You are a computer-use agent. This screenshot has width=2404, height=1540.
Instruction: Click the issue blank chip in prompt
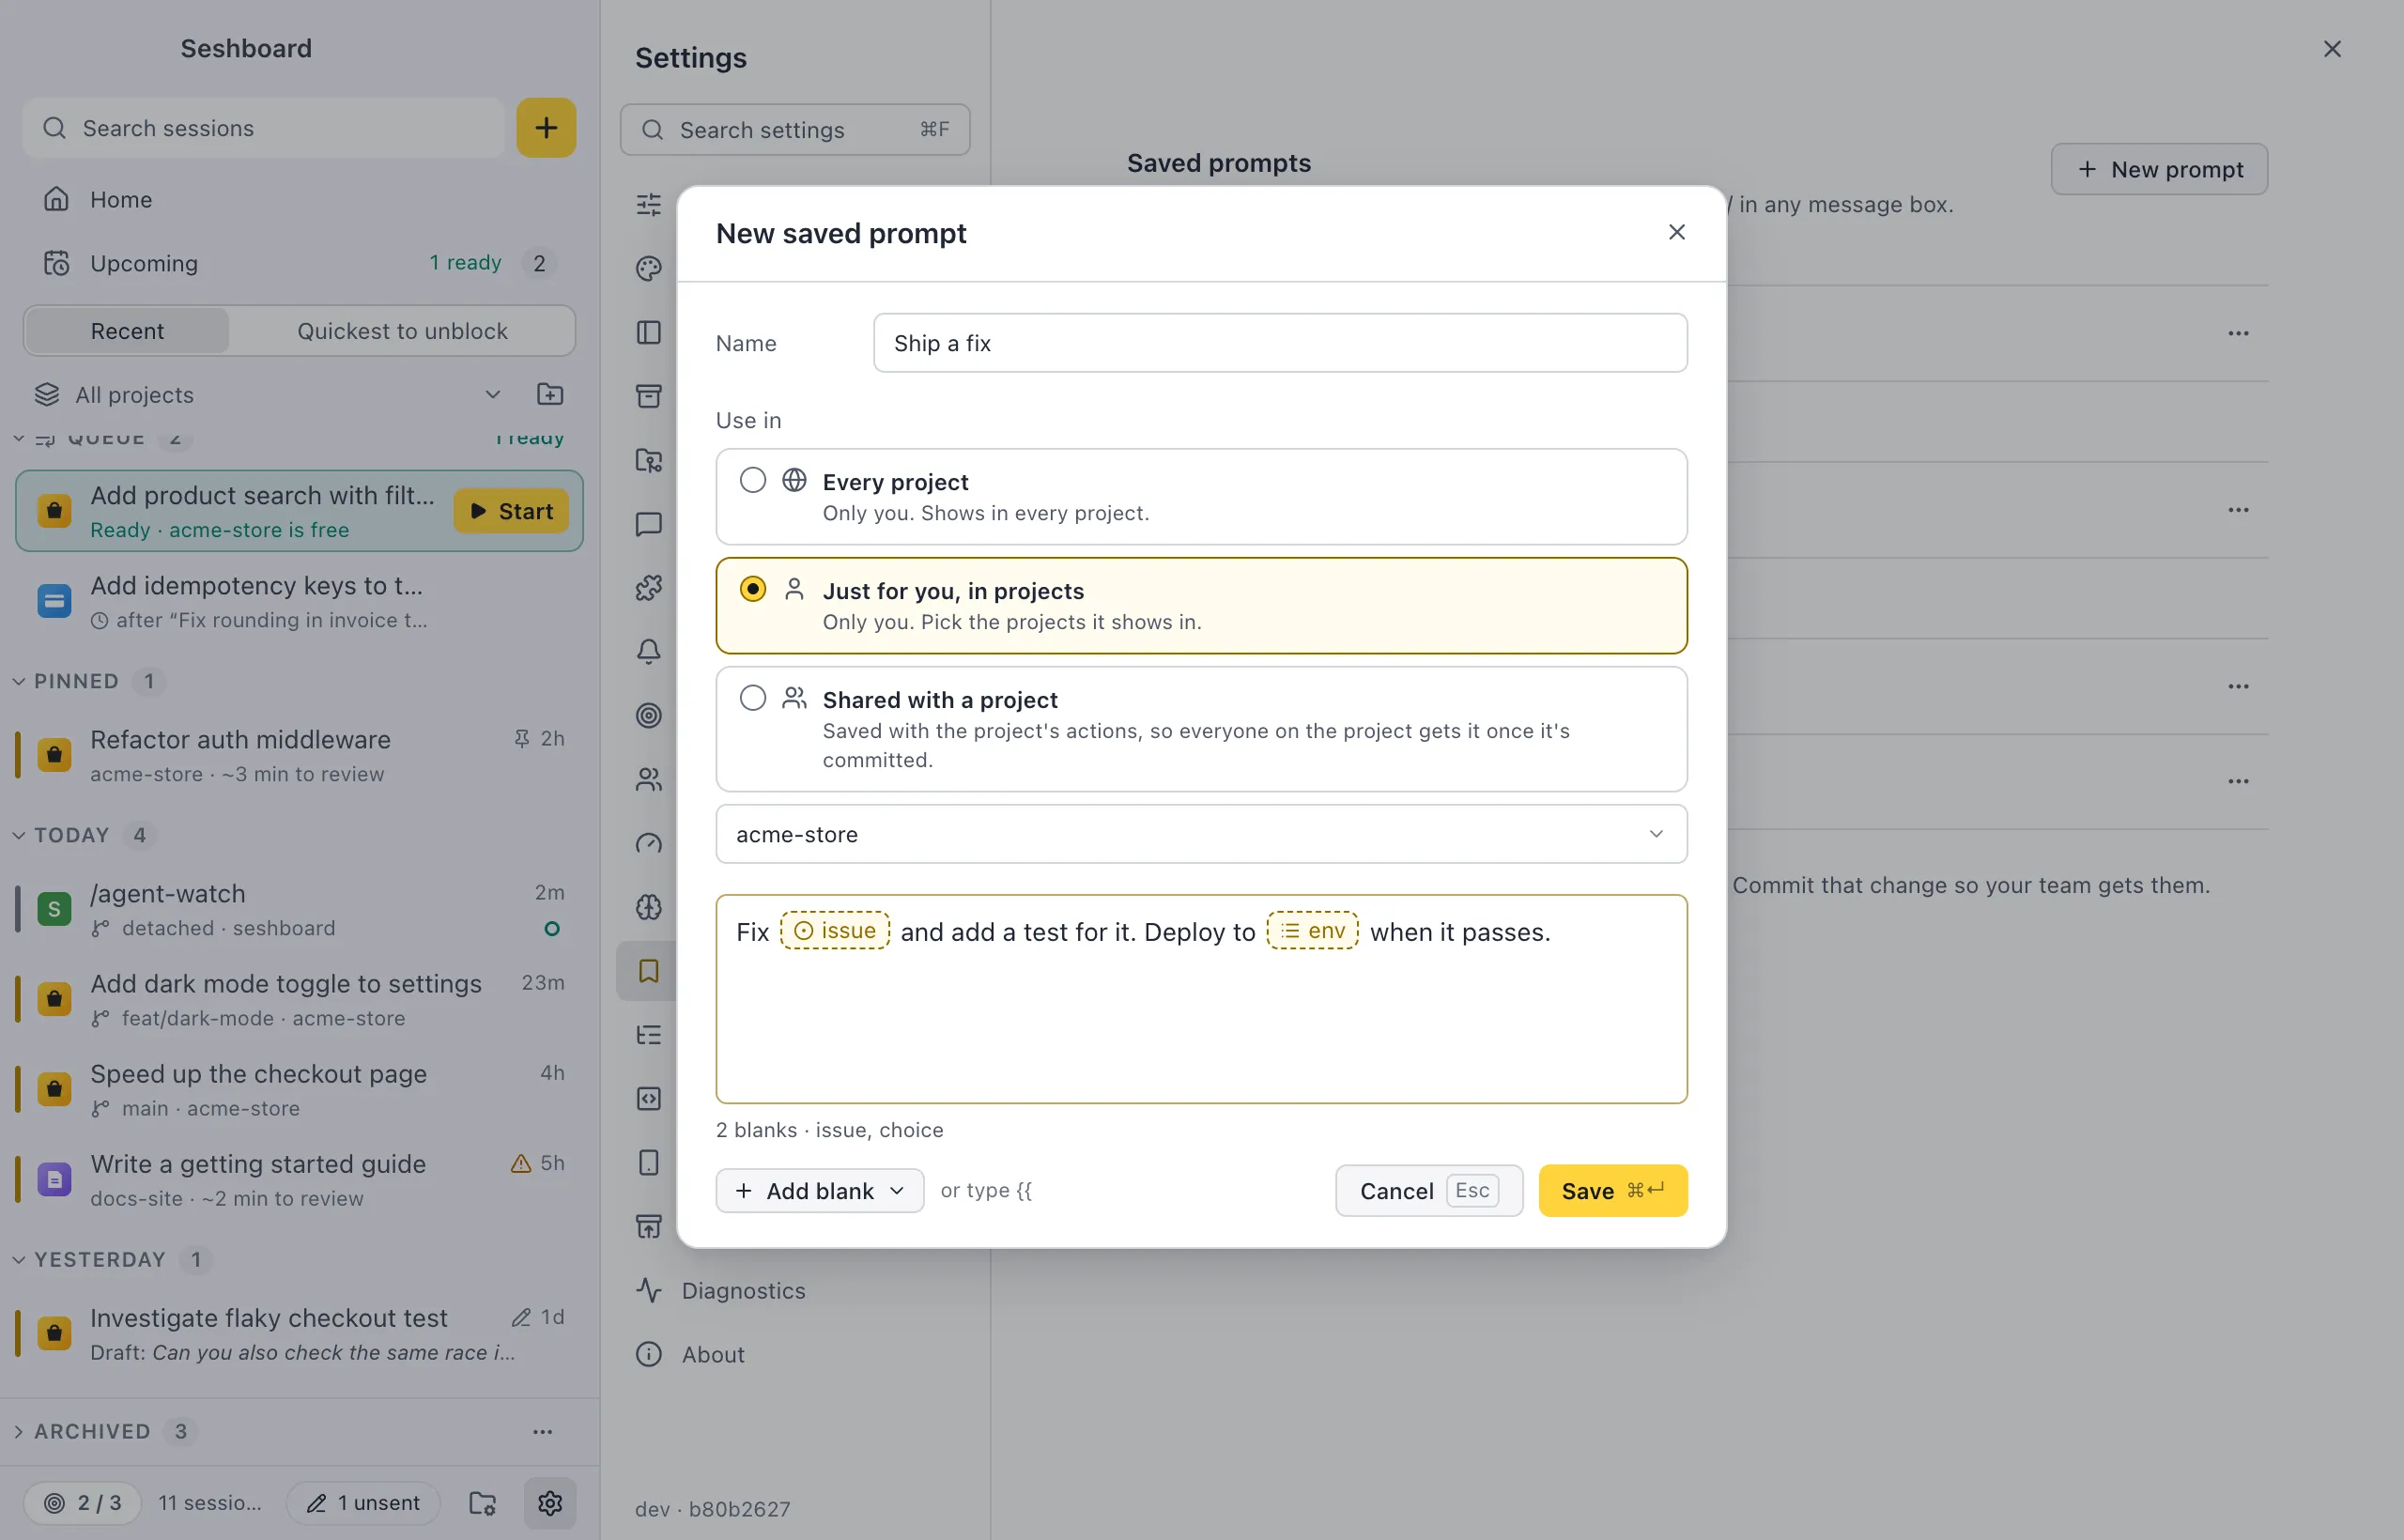click(835, 931)
